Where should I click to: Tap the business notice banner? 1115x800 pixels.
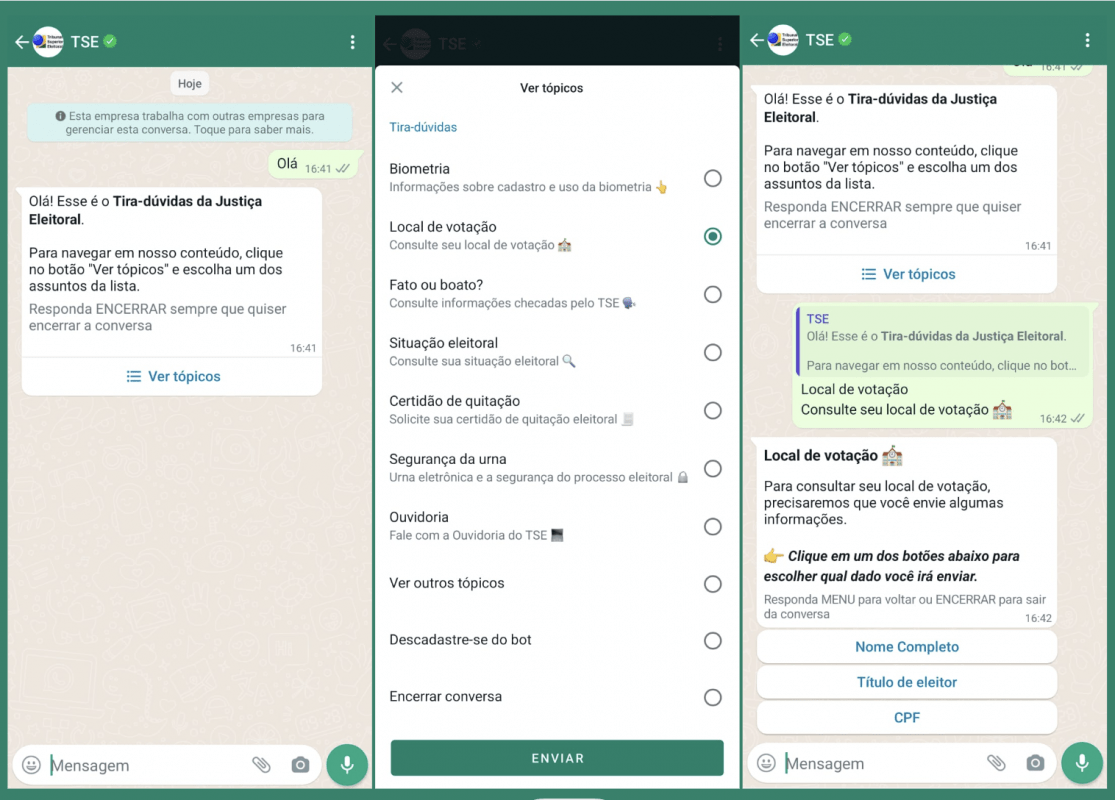pos(190,123)
